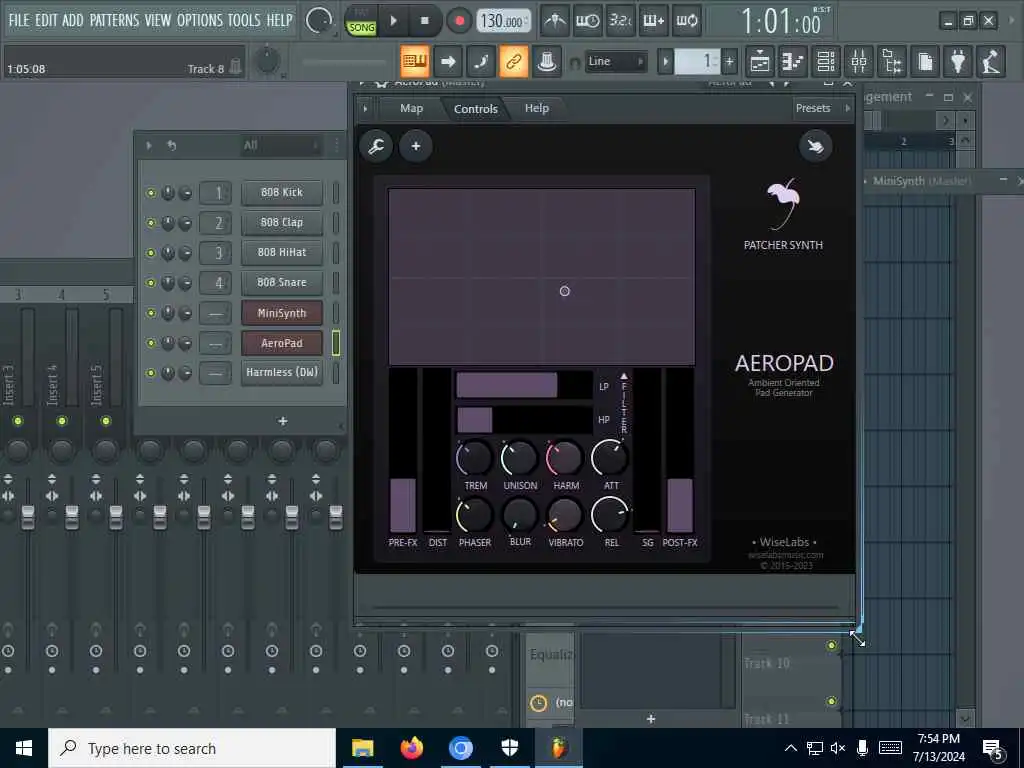This screenshot has width=1024, height=768.
Task: Open the Line snap dropdown
Action: click(615, 61)
